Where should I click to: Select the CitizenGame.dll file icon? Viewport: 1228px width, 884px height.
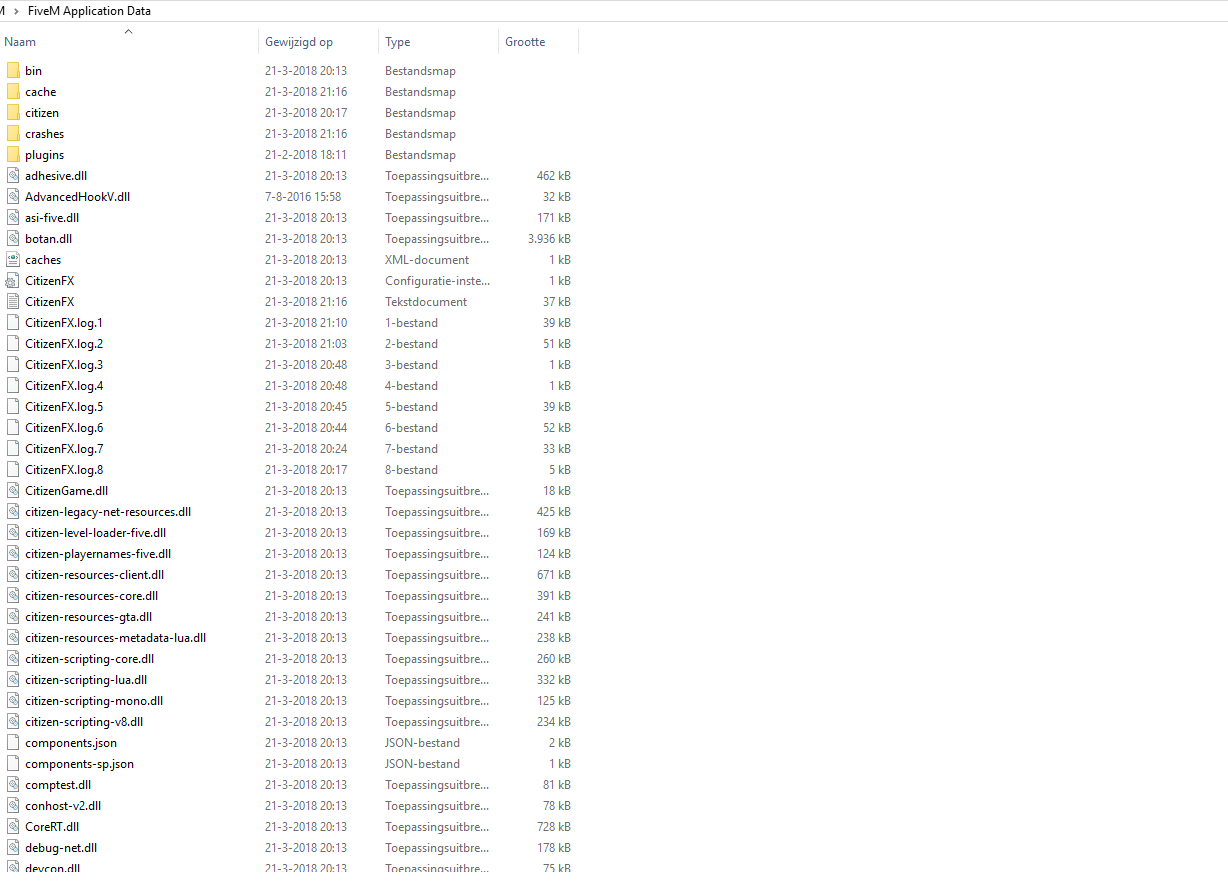point(13,490)
